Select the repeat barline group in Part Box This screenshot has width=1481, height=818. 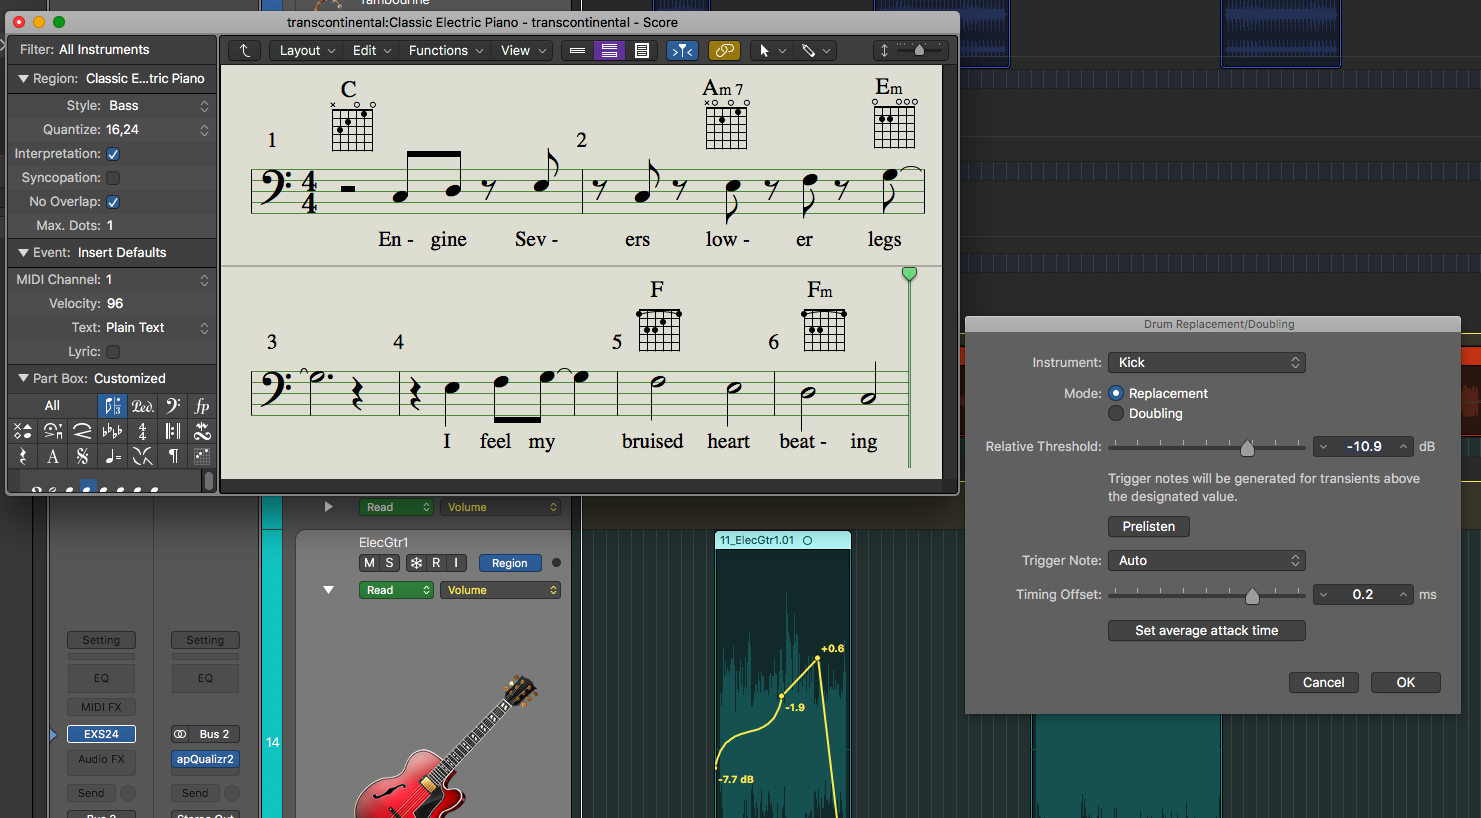(173, 431)
